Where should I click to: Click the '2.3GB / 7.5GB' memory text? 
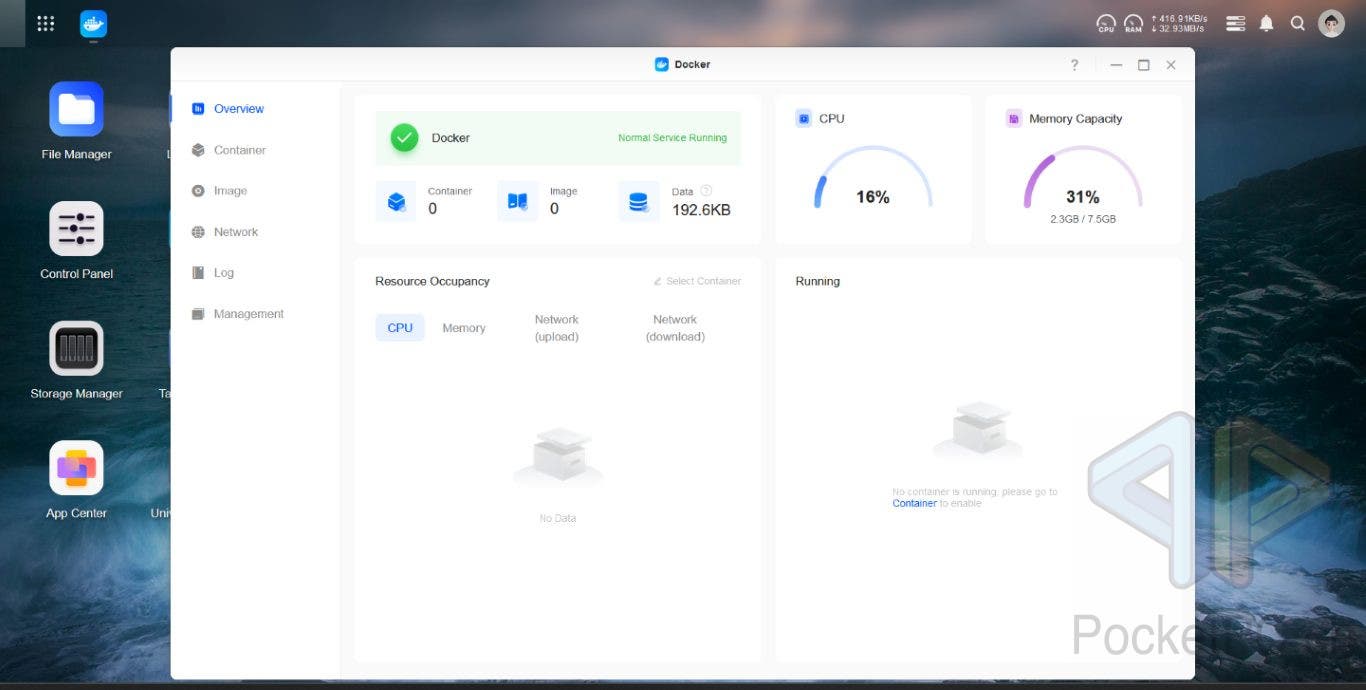pos(1083,219)
